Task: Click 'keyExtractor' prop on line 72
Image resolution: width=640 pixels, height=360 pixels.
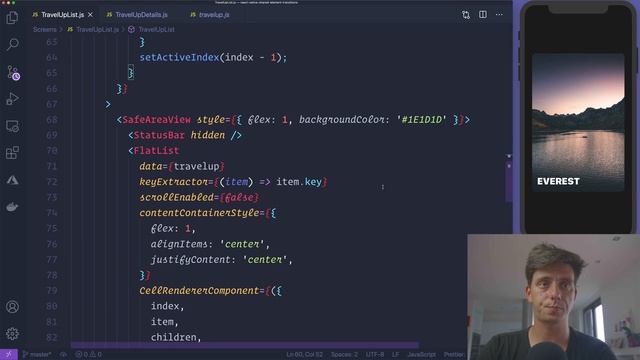Action: 173,182
